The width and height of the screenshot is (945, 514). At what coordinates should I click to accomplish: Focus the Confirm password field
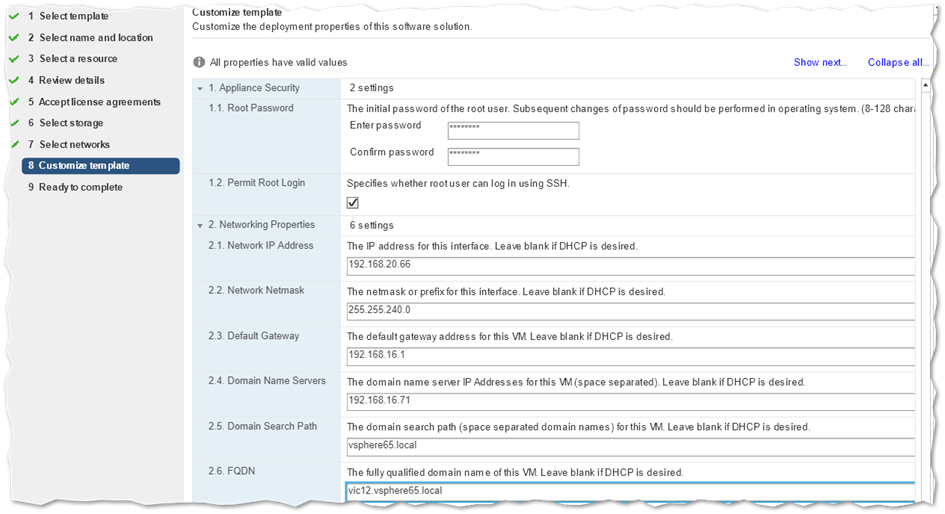click(513, 157)
